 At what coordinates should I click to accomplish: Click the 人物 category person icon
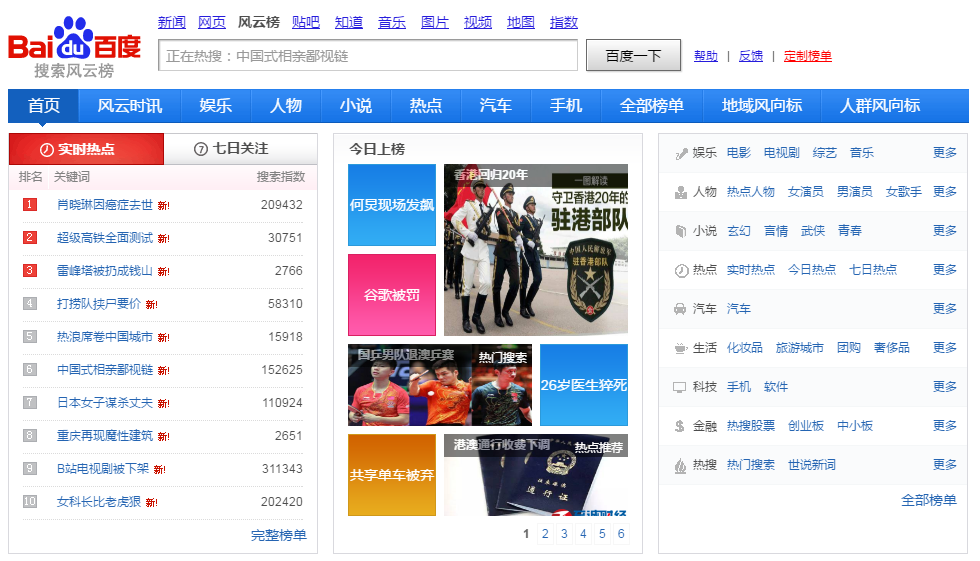[x=681, y=192]
